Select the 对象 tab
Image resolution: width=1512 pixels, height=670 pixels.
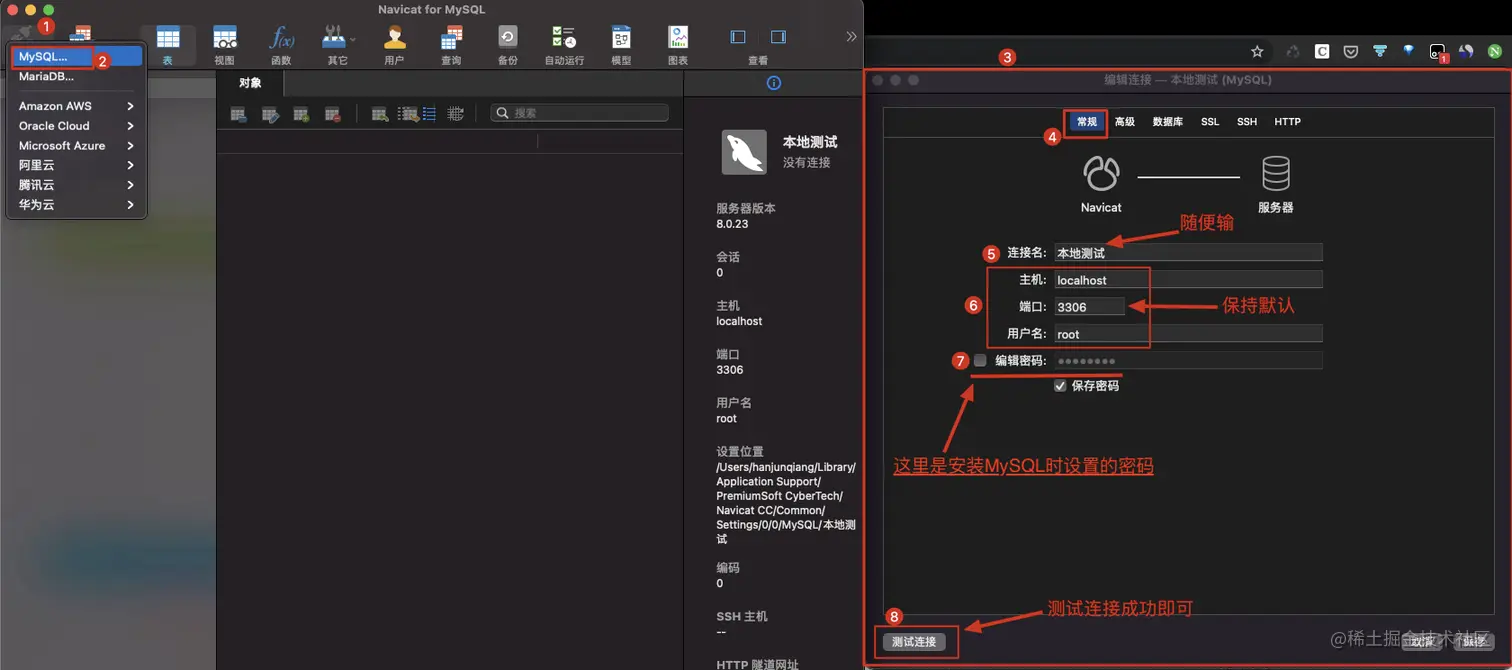[250, 83]
